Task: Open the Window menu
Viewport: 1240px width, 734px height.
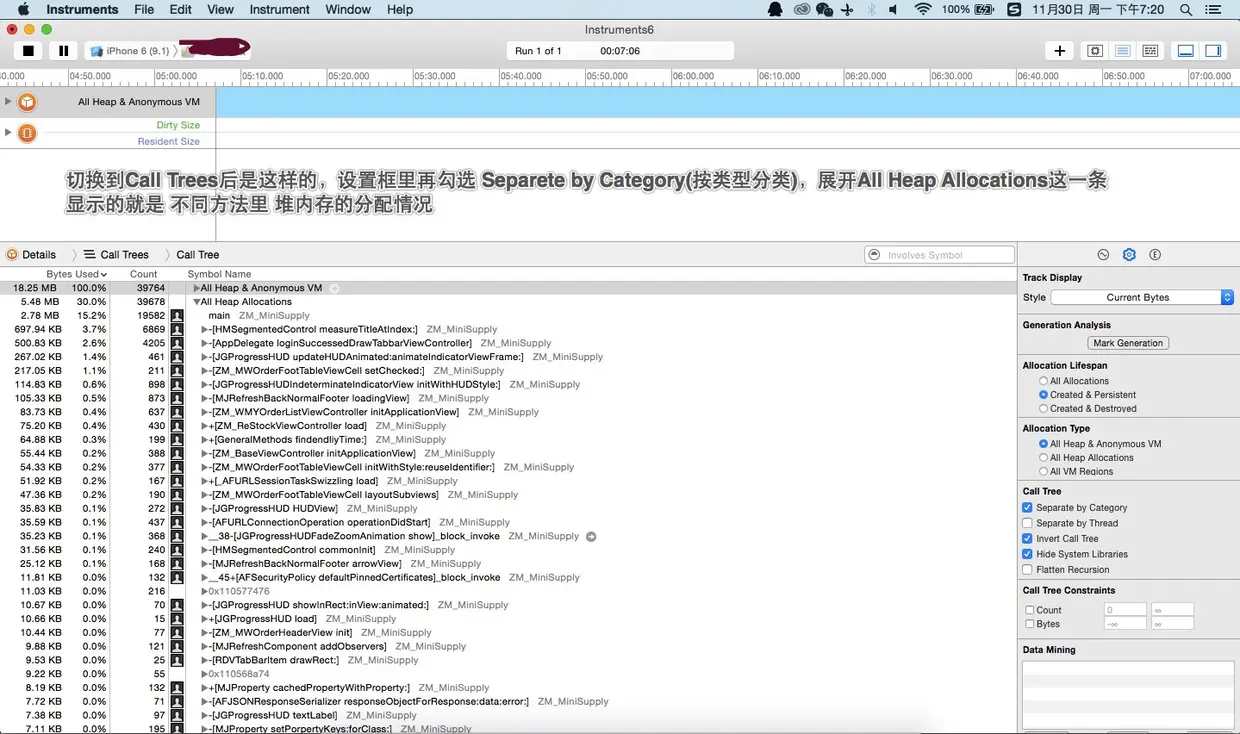Action: tap(349, 9)
